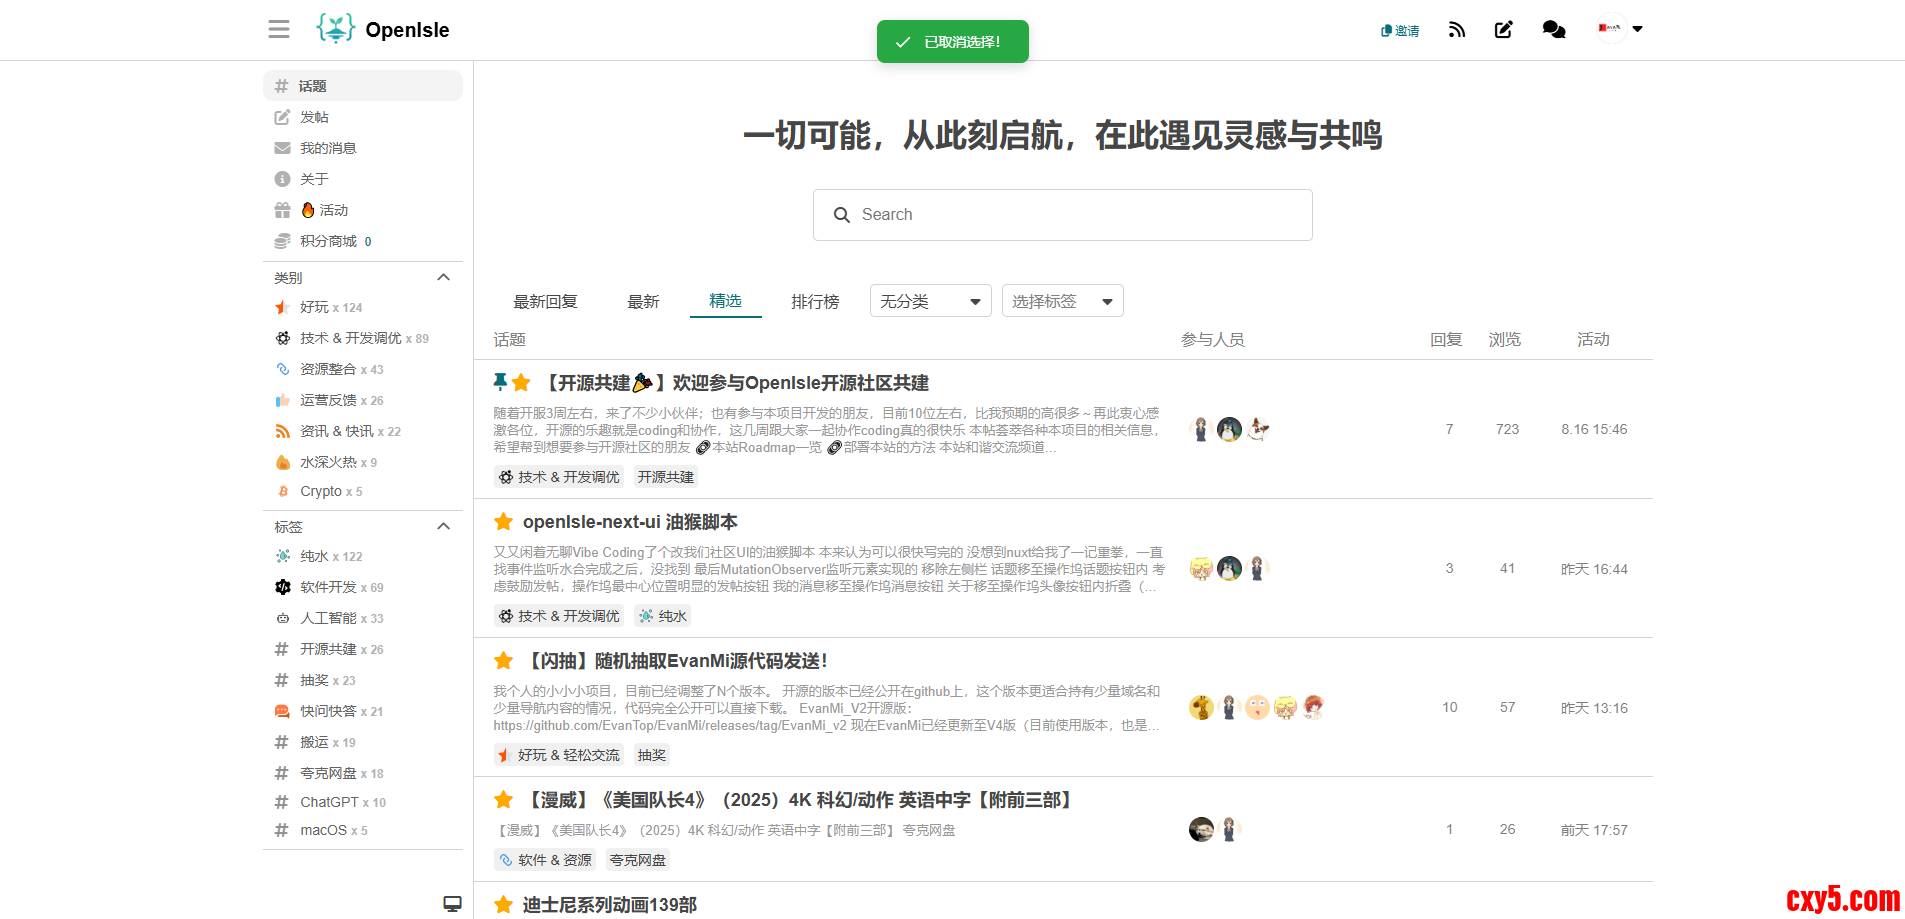The image size is (1905, 919).
Task: Click the OpenIsle logo icon
Action: [x=335, y=29]
